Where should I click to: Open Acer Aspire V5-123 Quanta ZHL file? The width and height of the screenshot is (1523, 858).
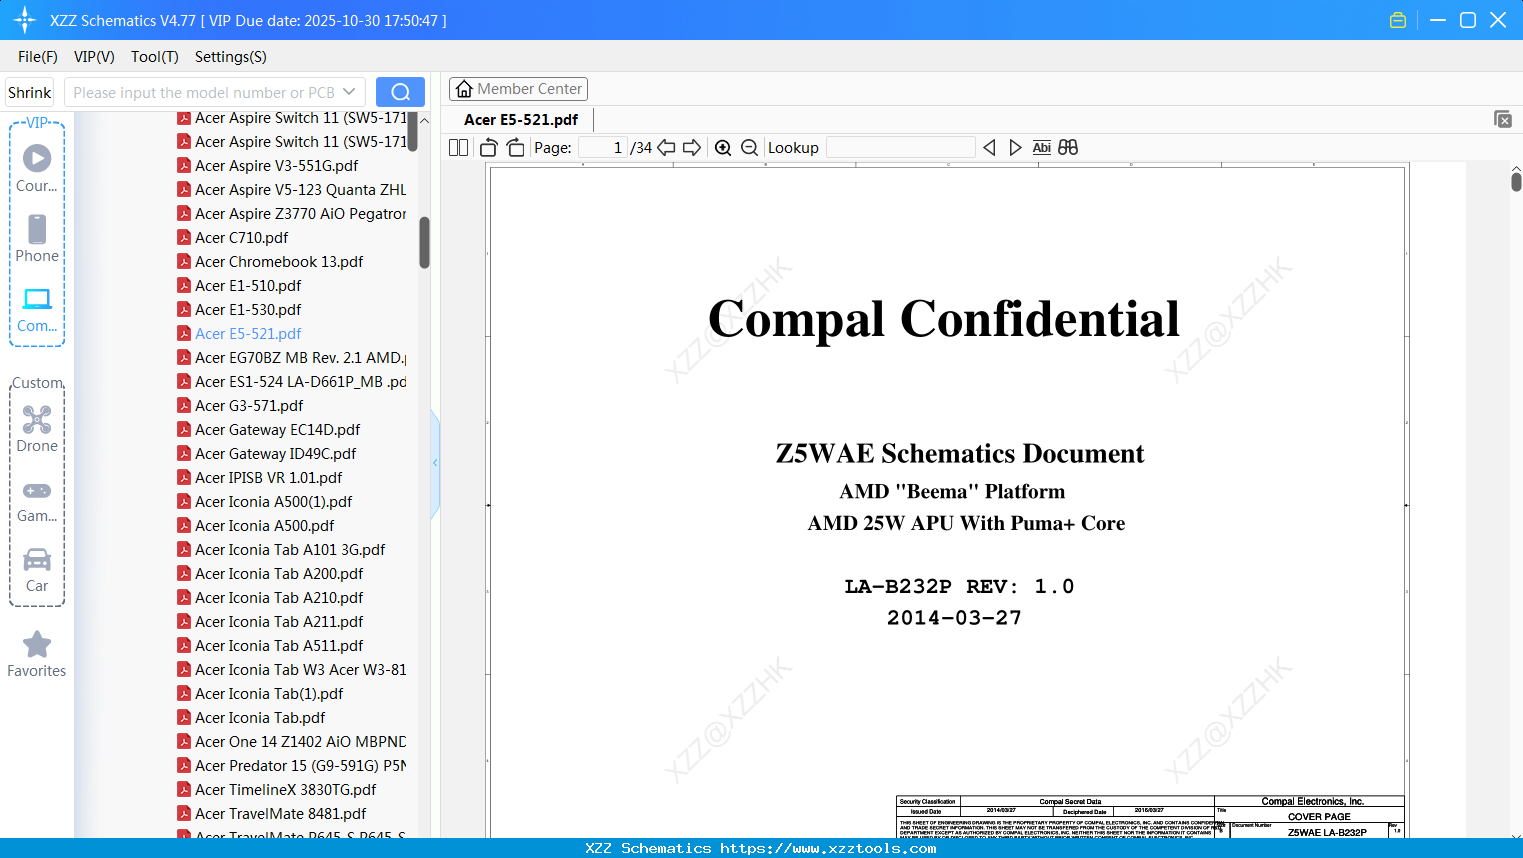292,190
